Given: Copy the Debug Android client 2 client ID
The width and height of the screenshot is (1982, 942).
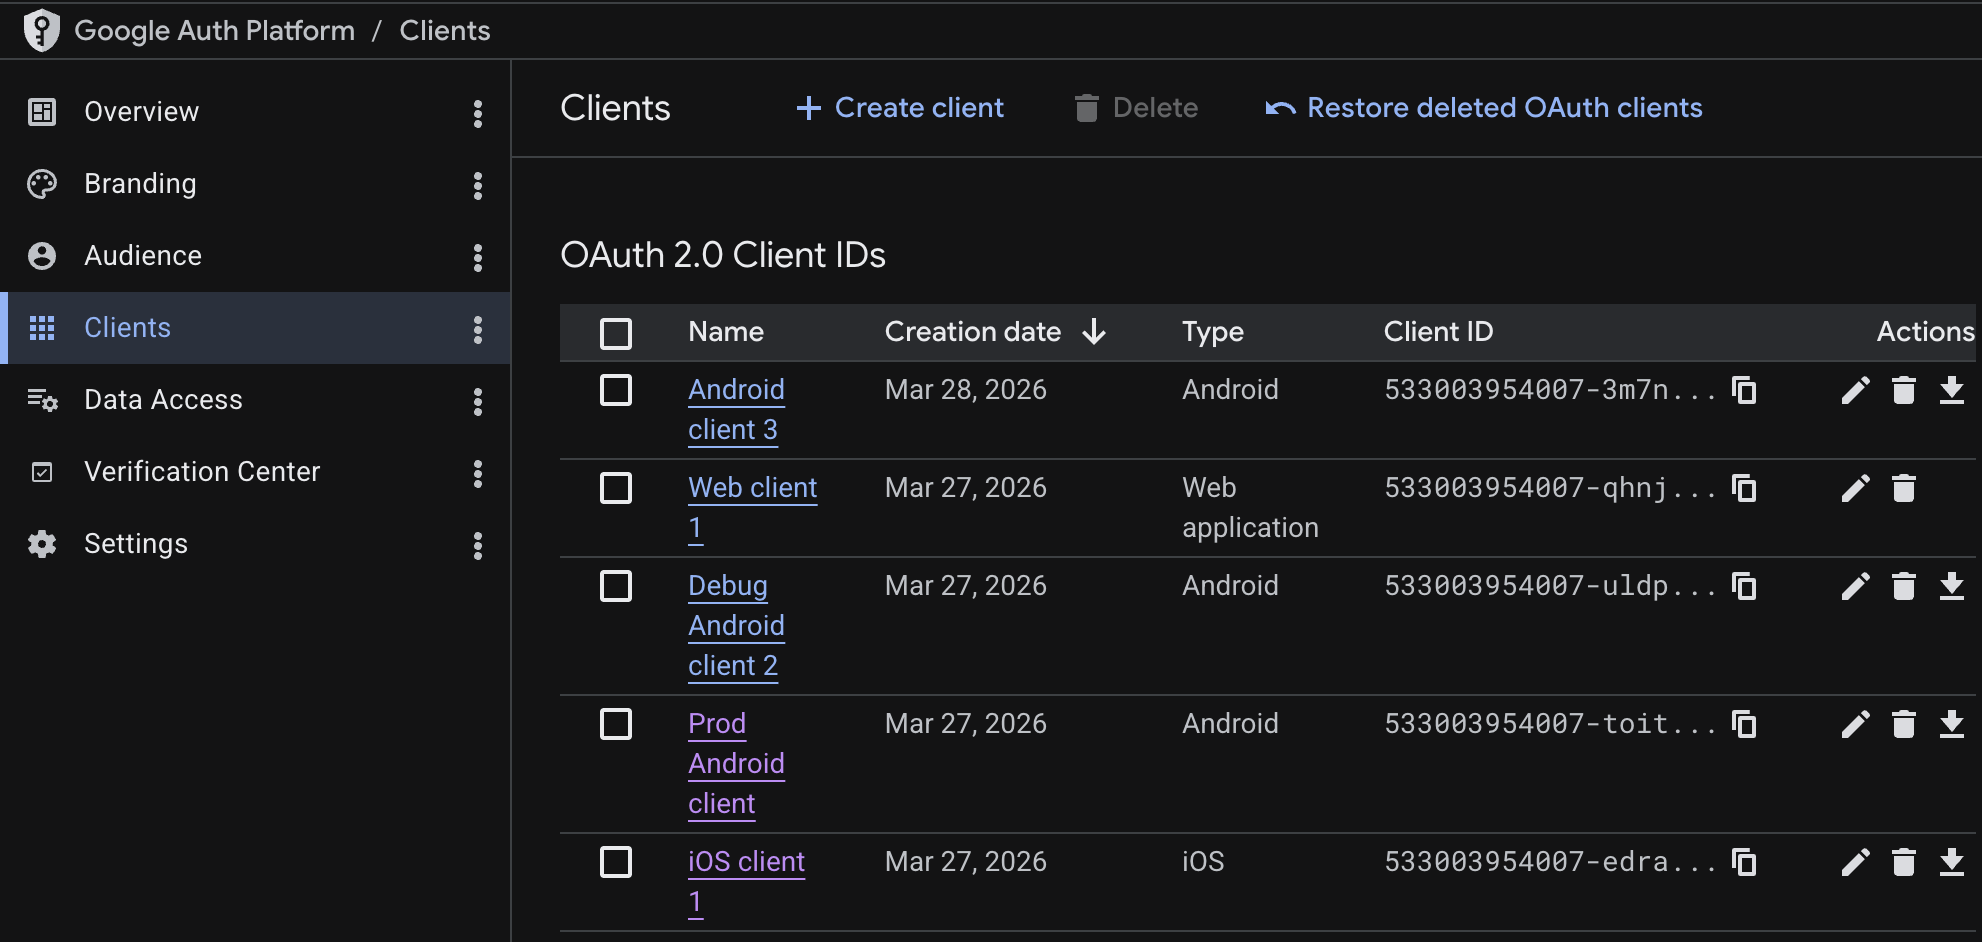Looking at the screenshot, I should [1744, 586].
